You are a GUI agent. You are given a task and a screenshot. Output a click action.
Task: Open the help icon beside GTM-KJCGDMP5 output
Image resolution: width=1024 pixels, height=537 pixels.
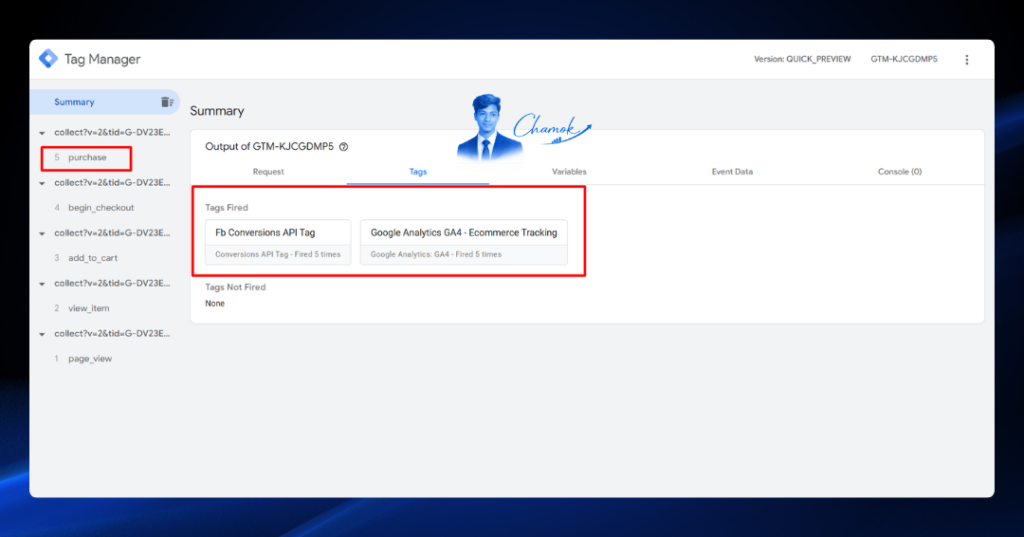pyautogui.click(x=344, y=147)
